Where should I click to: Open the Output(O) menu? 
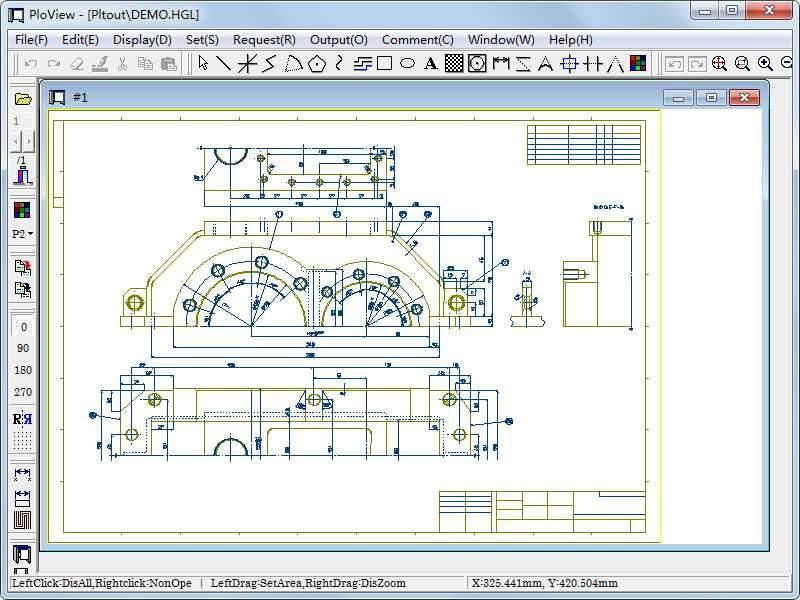(338, 40)
